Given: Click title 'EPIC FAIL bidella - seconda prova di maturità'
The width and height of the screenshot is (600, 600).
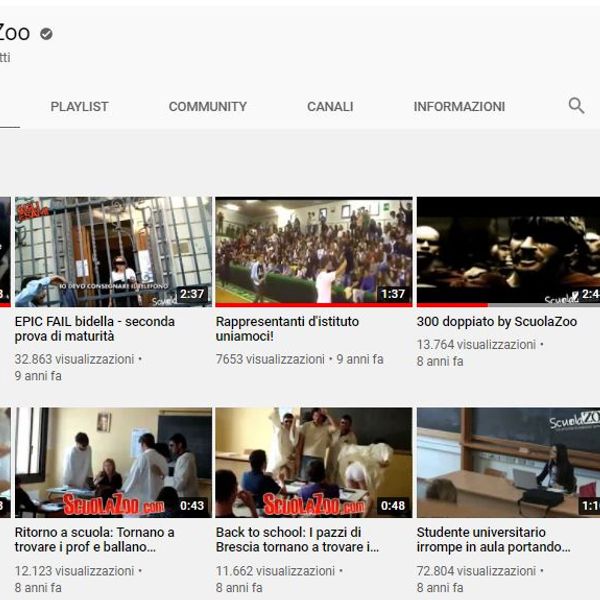Looking at the screenshot, I should (x=95, y=329).
